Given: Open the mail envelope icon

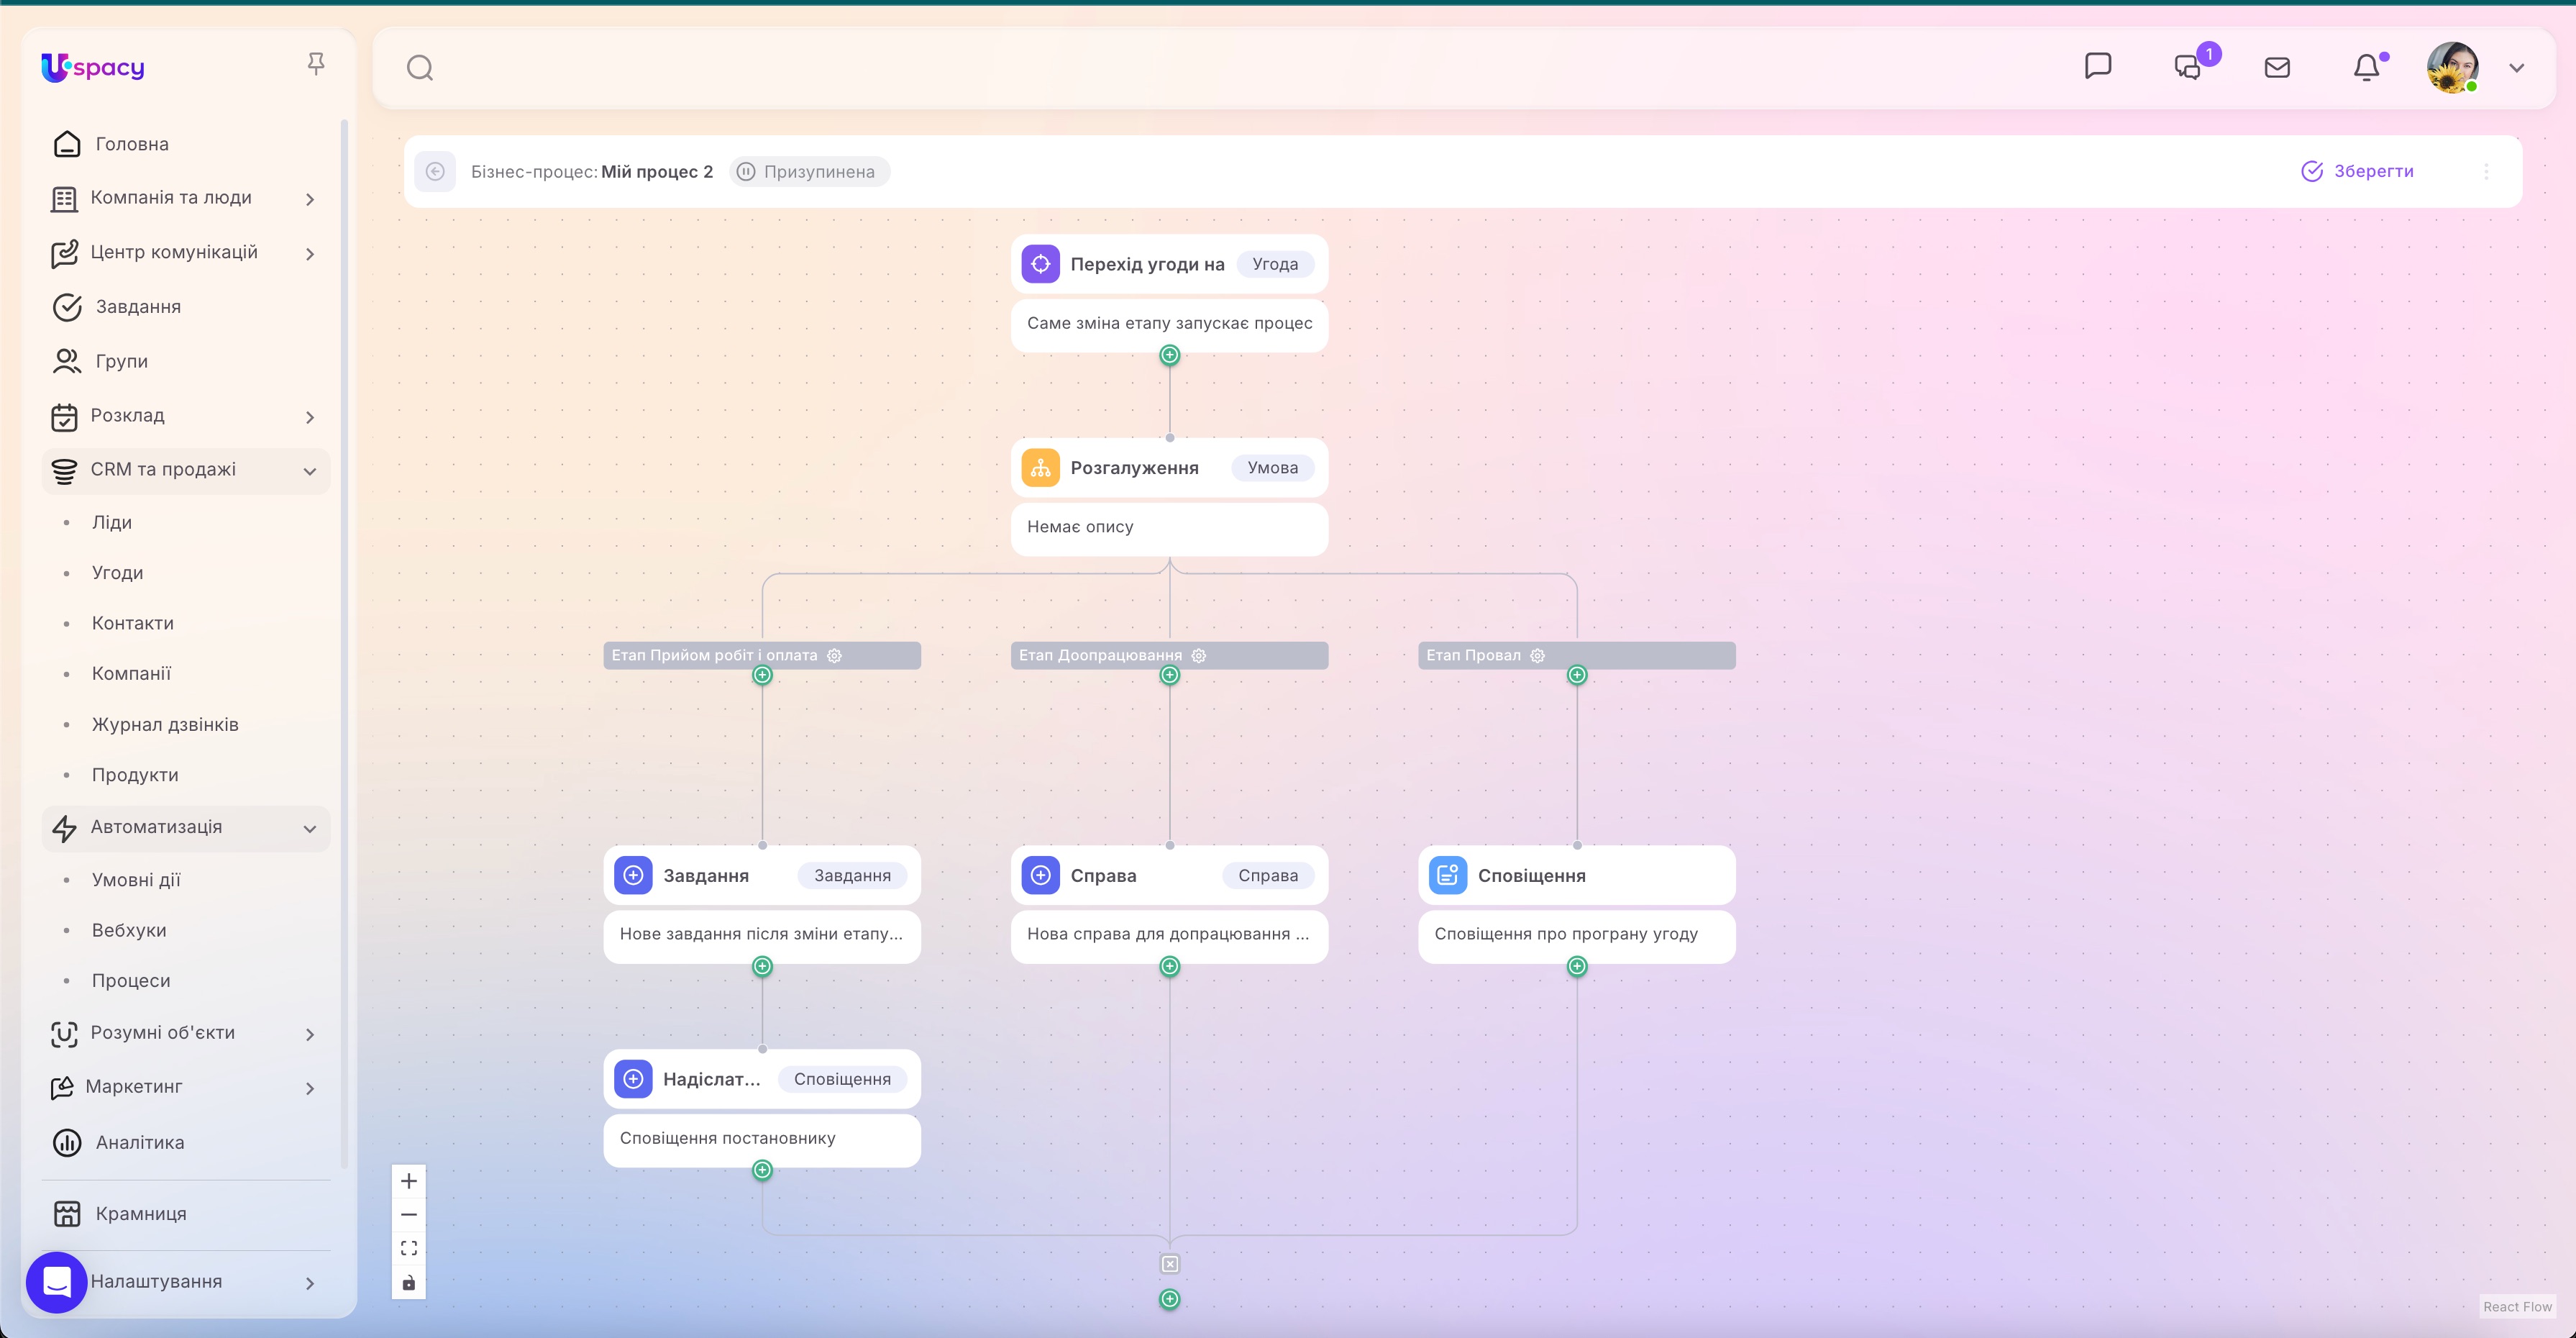Looking at the screenshot, I should [x=2277, y=68].
